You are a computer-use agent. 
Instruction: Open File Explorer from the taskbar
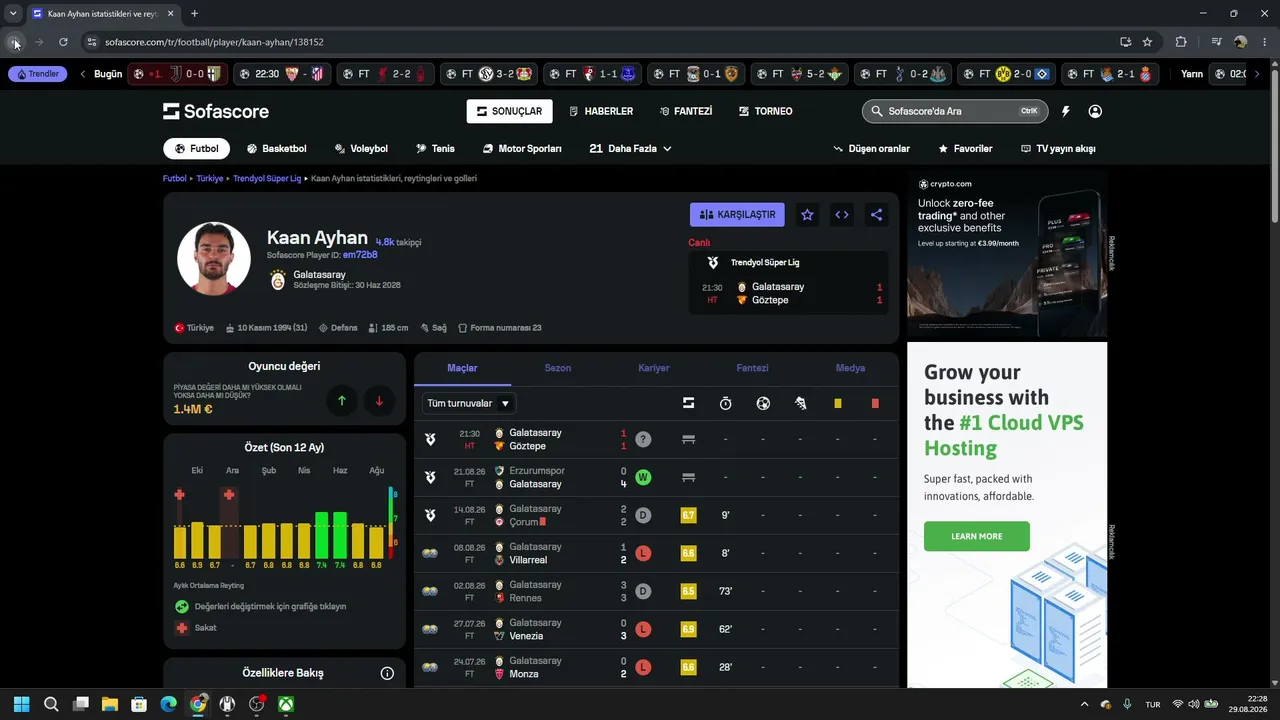(x=110, y=704)
